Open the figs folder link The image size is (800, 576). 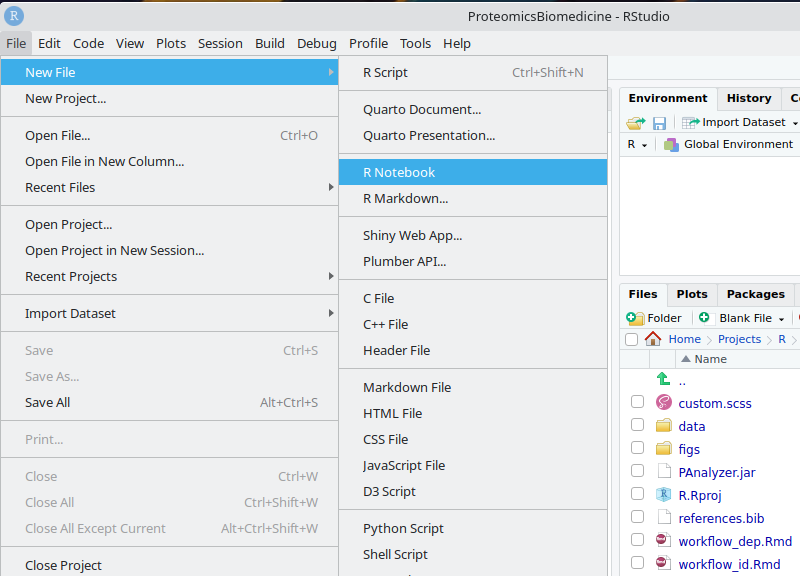pyautogui.click(x=689, y=449)
